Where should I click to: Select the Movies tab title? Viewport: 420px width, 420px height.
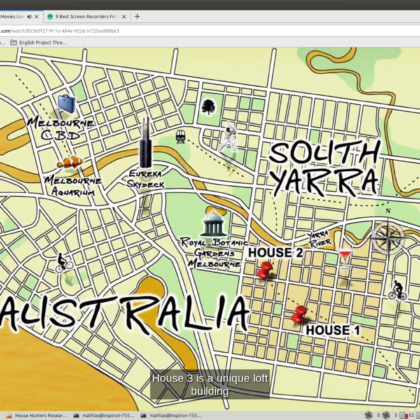pos(12,16)
